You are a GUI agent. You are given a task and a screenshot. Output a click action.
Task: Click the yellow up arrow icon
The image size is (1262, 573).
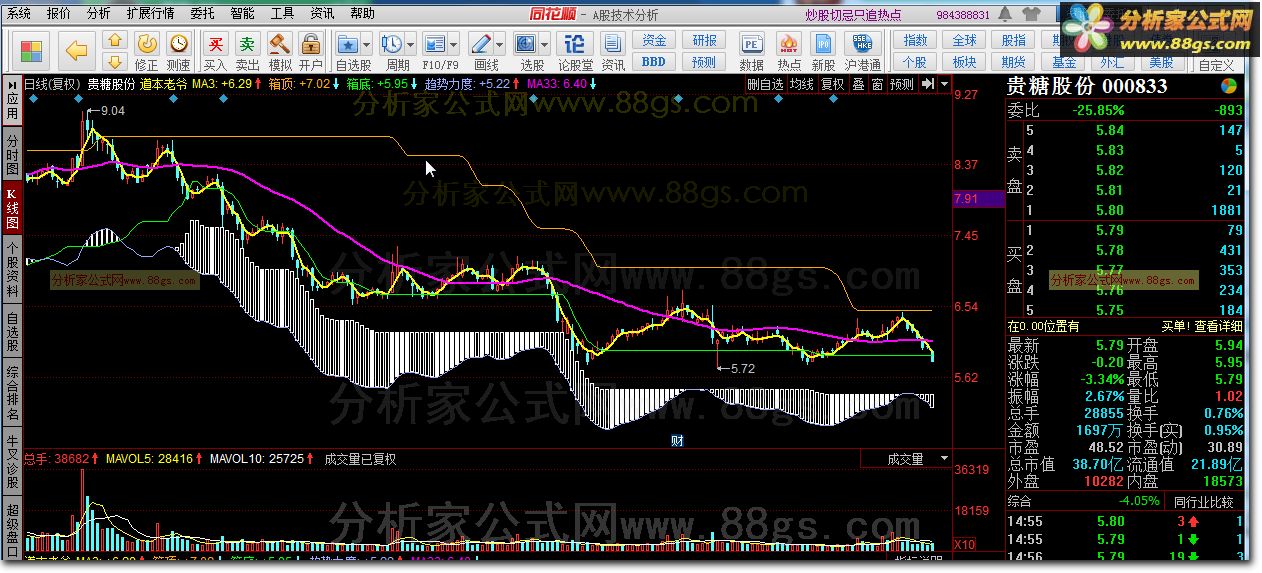114,40
